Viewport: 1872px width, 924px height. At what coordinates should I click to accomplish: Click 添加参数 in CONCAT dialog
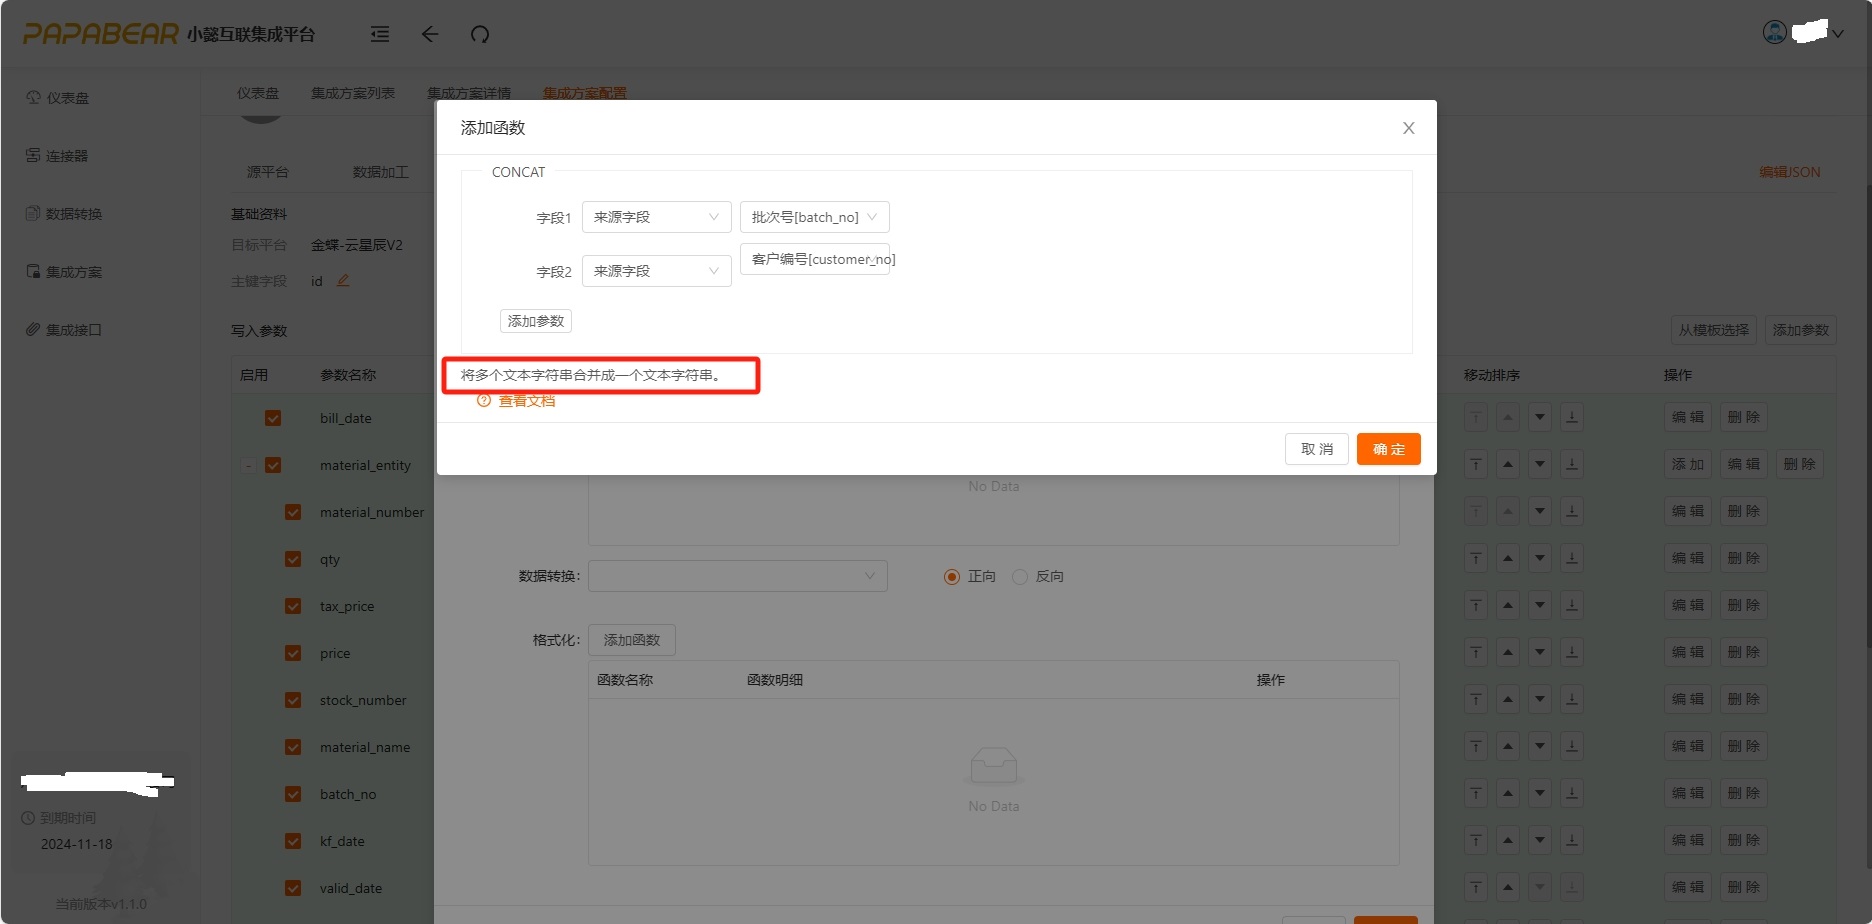point(536,321)
